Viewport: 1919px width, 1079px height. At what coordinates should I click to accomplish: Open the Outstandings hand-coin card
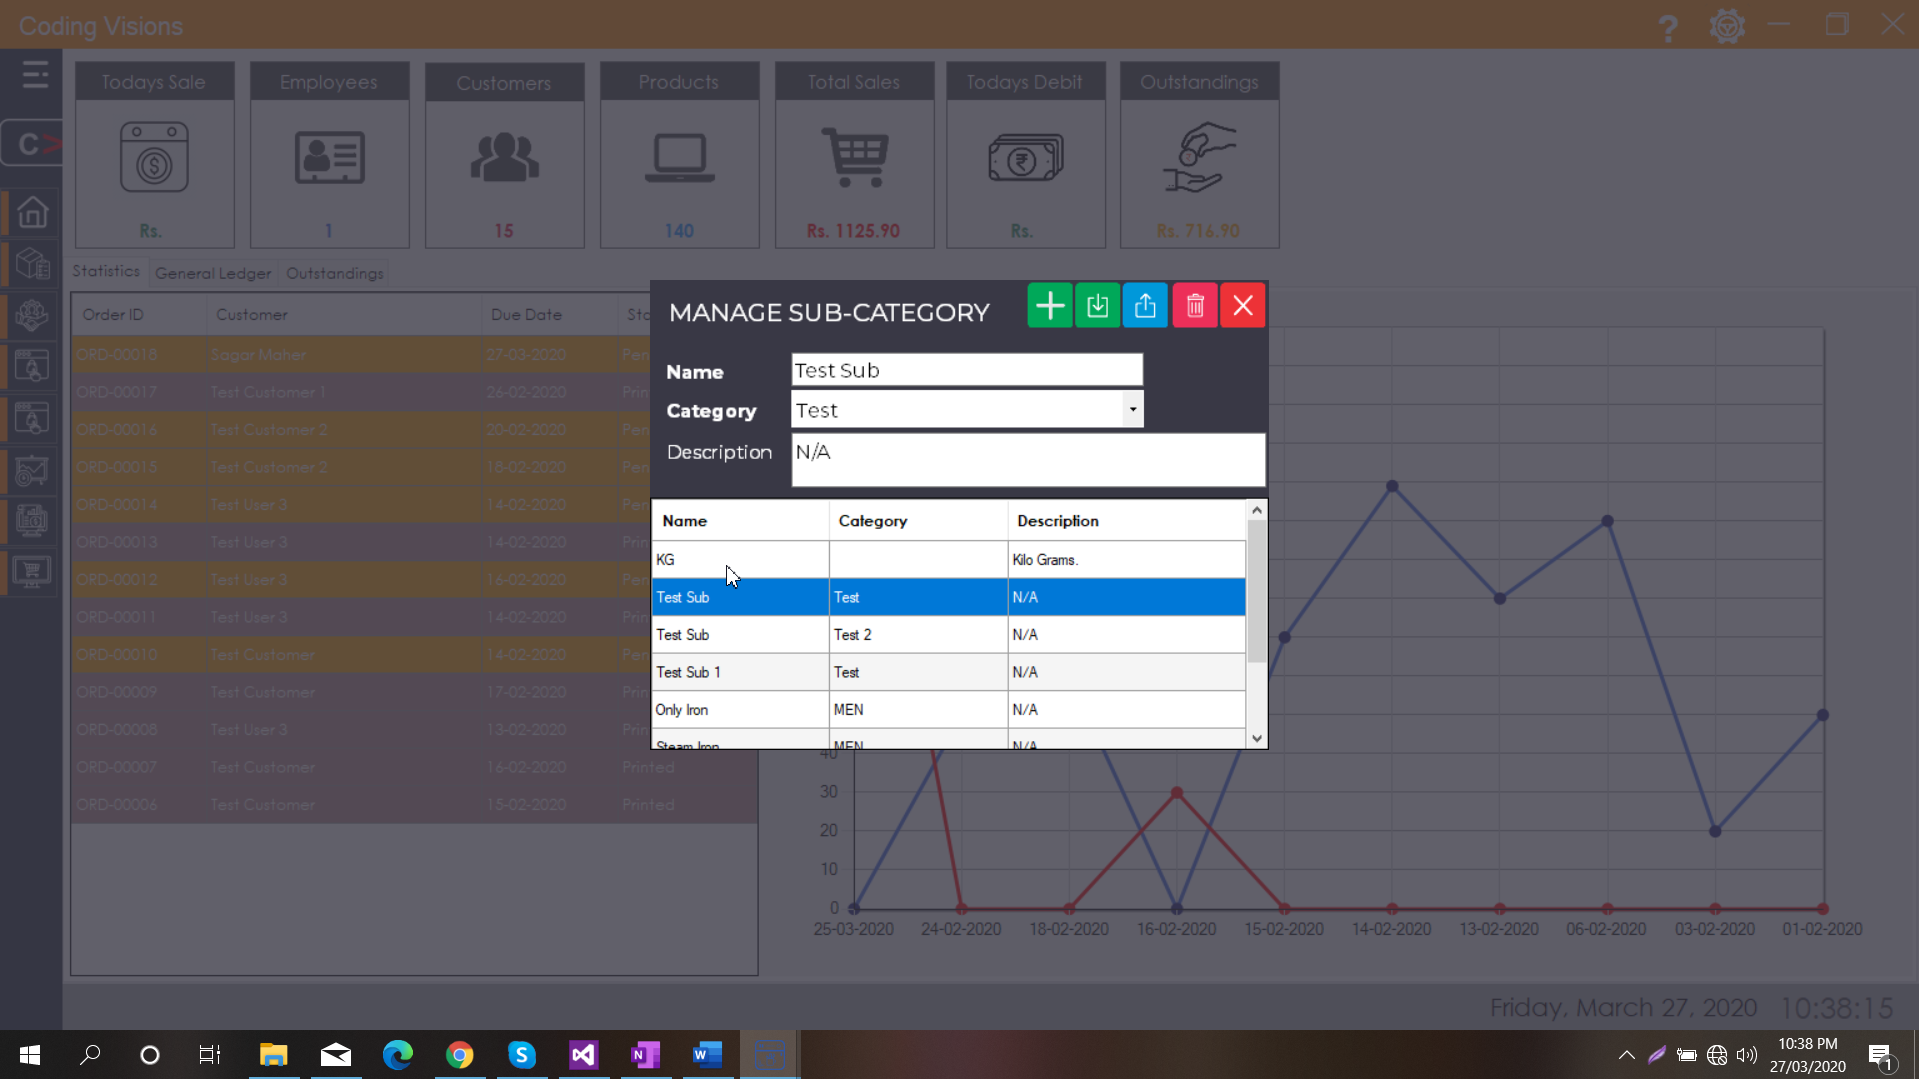1199,155
